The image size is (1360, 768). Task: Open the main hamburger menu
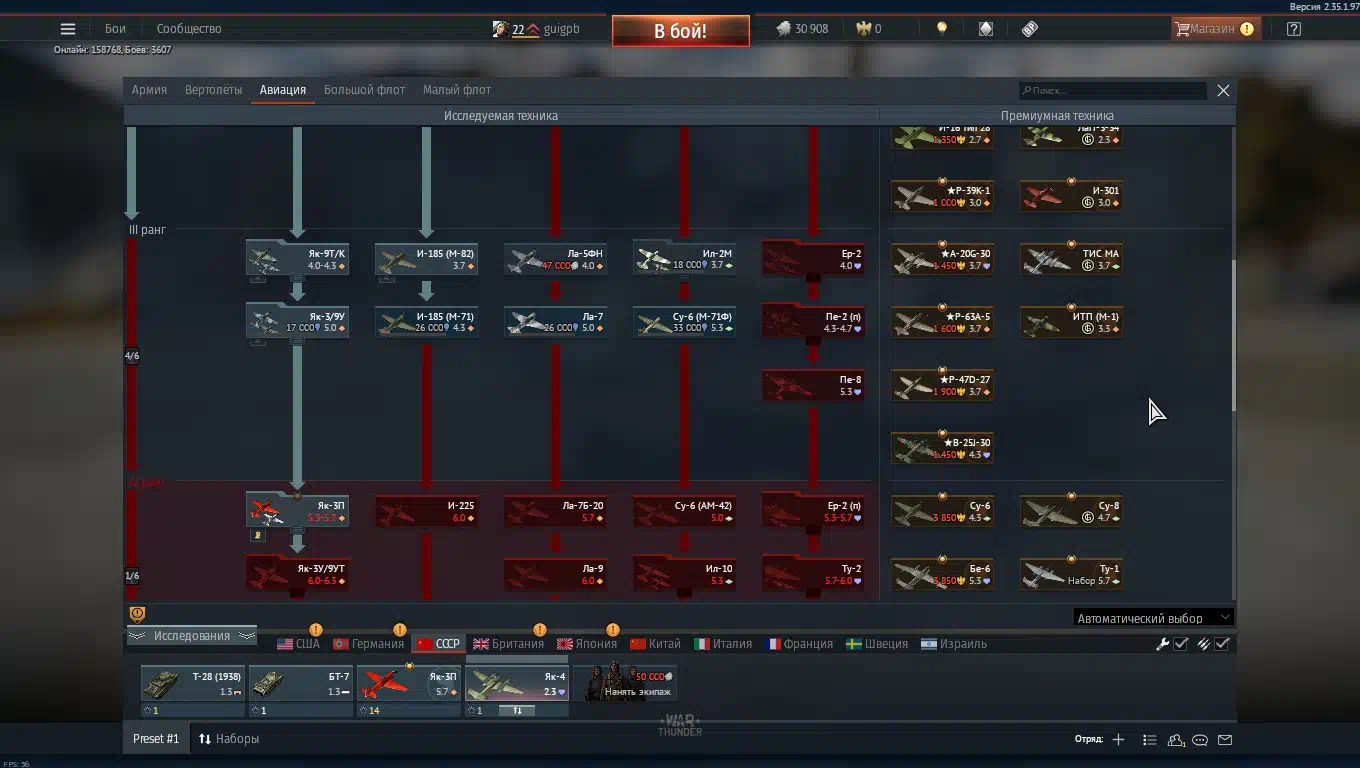click(x=68, y=29)
